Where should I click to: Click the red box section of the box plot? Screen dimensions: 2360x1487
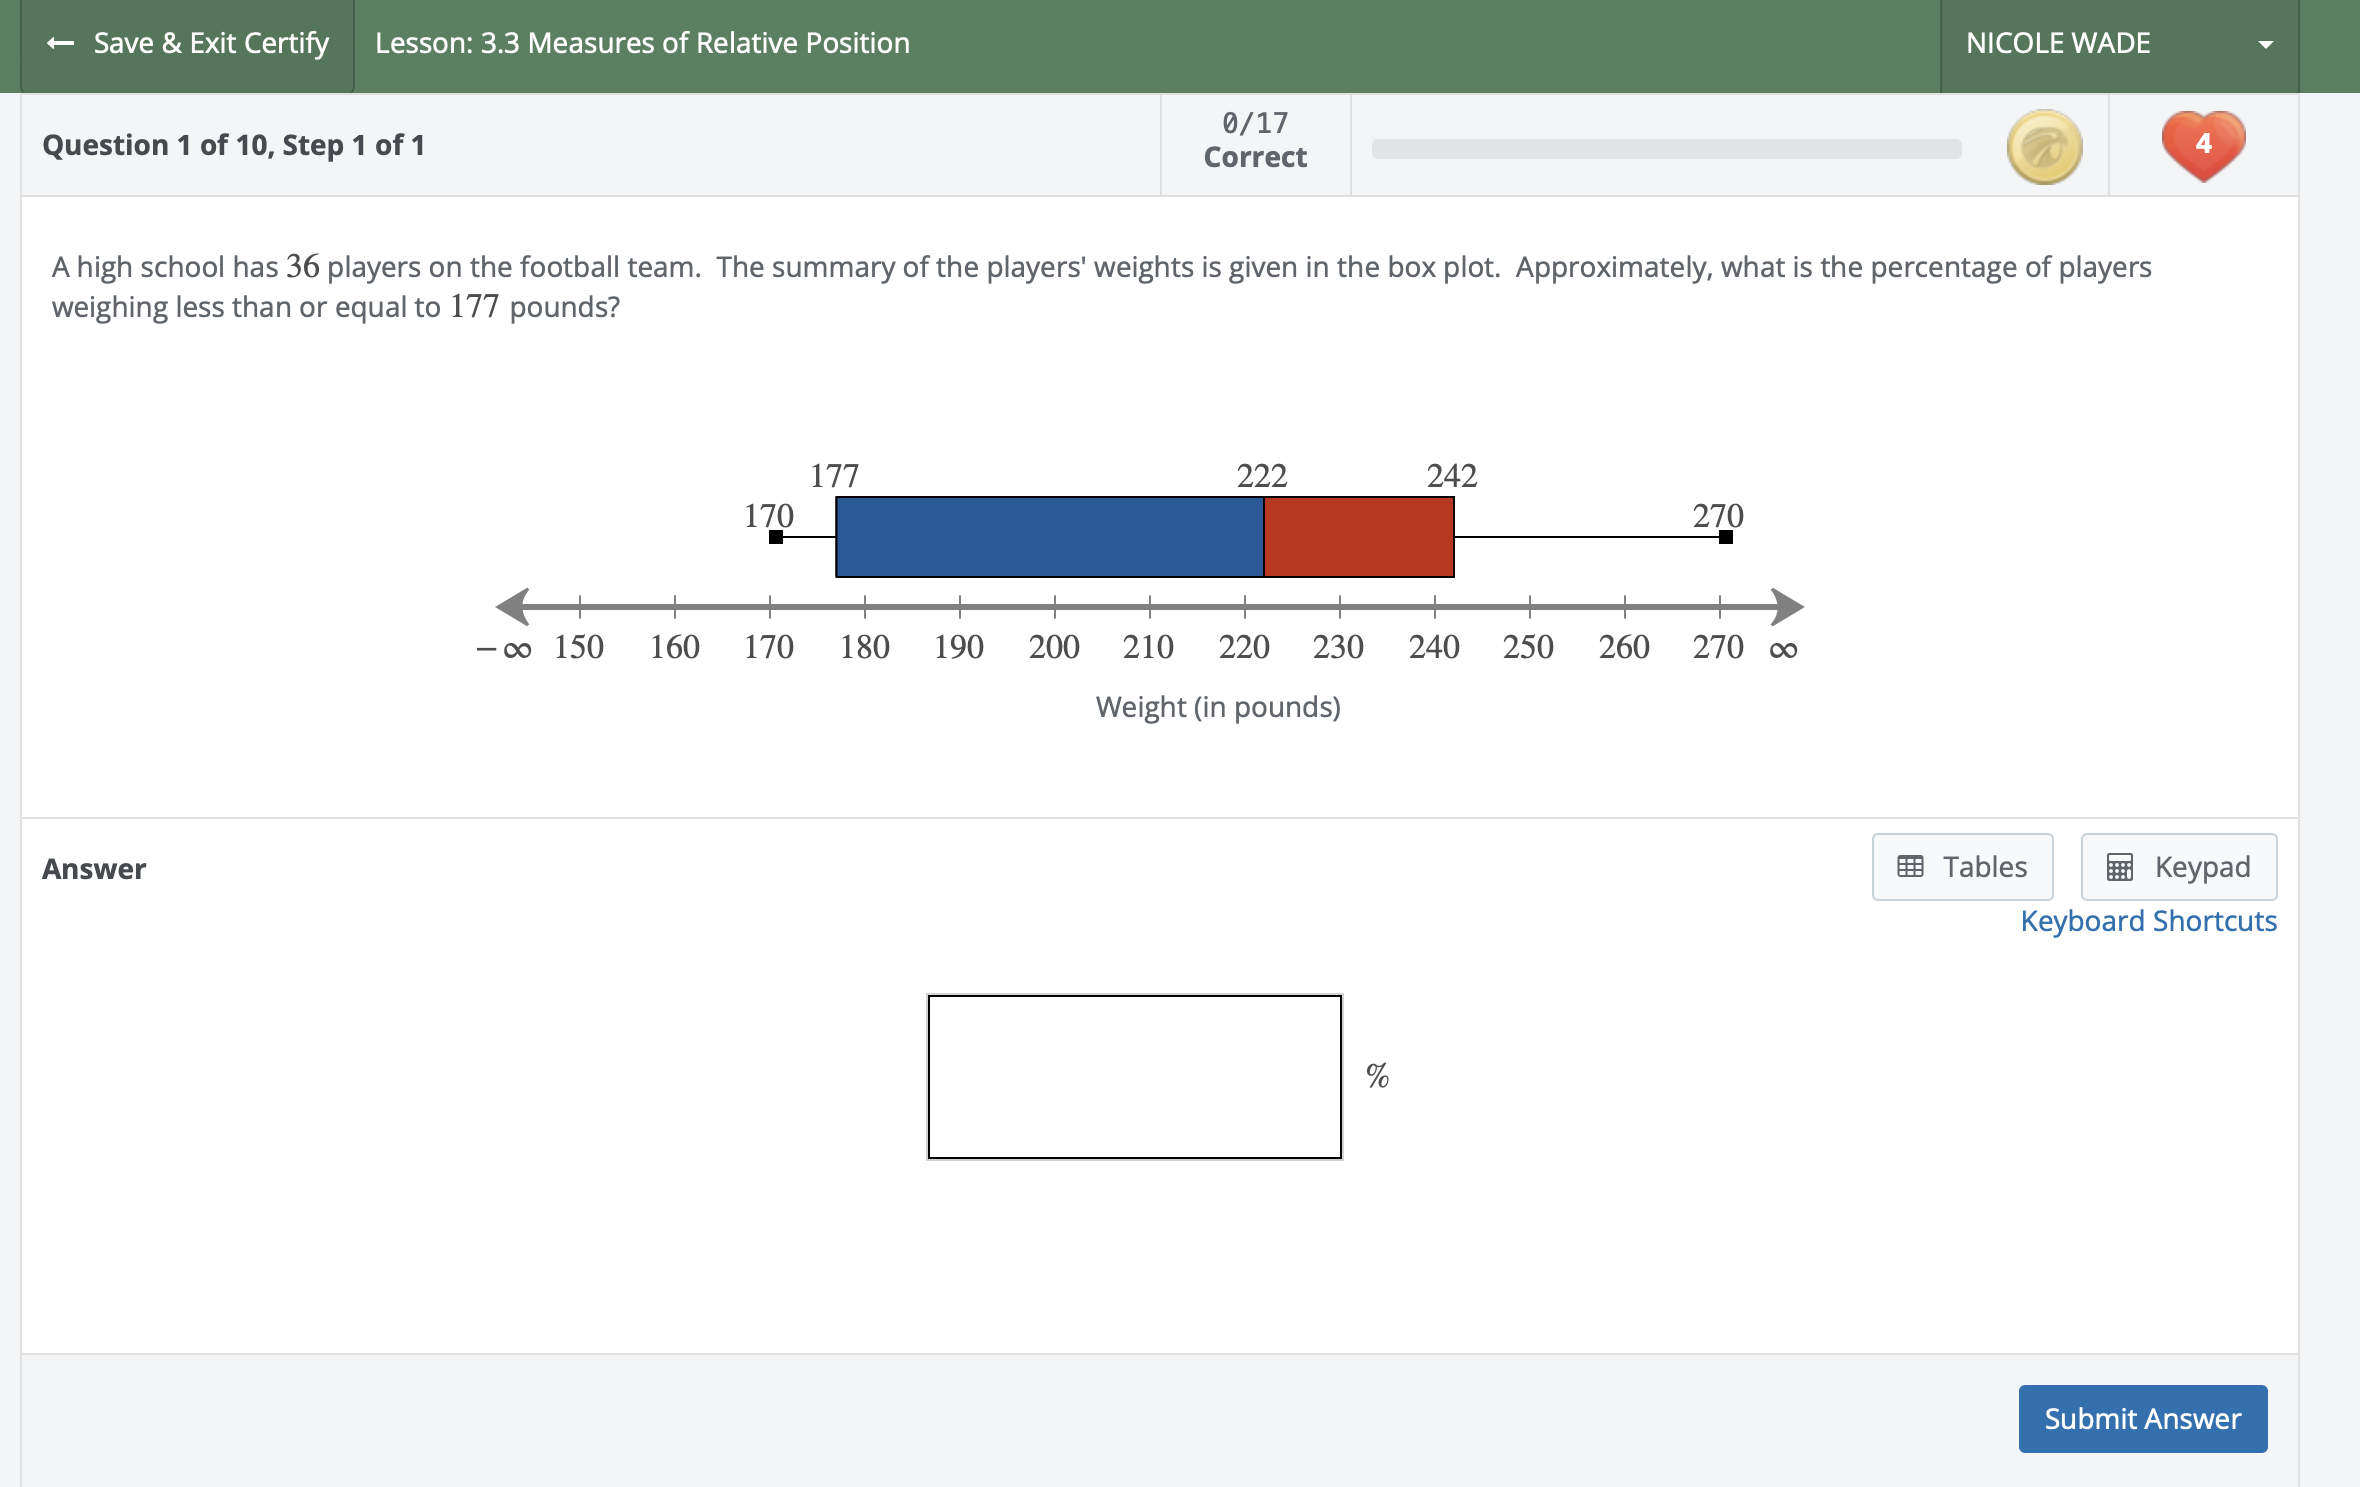1358,537
